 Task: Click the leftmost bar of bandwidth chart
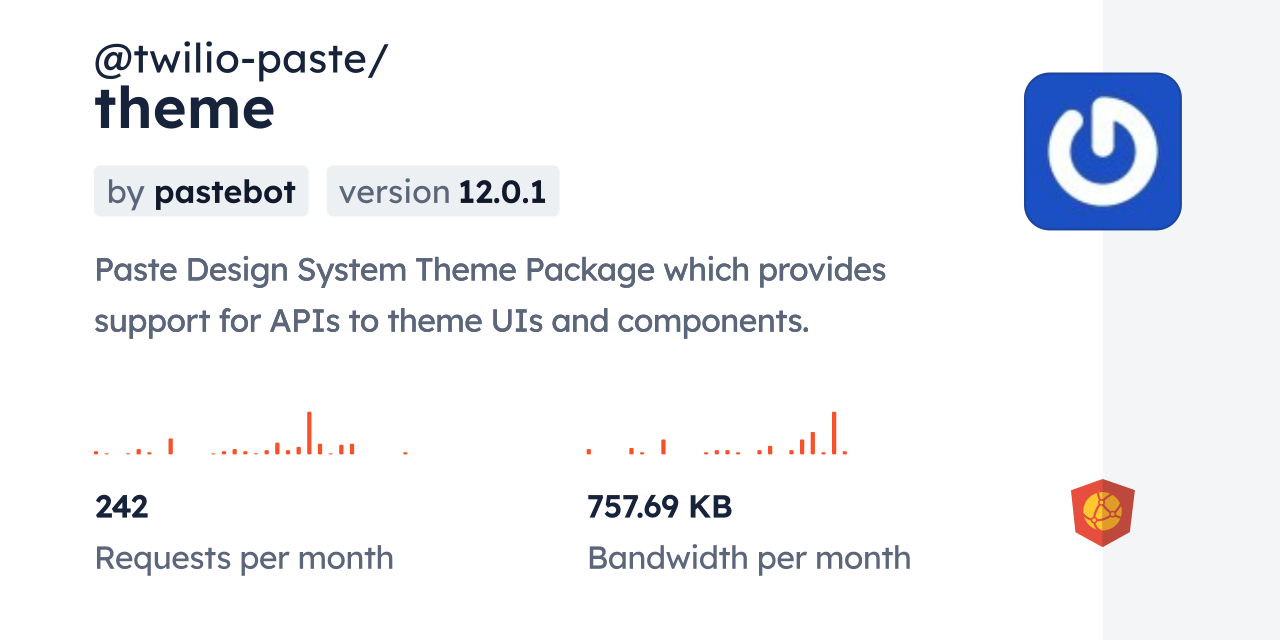point(589,452)
